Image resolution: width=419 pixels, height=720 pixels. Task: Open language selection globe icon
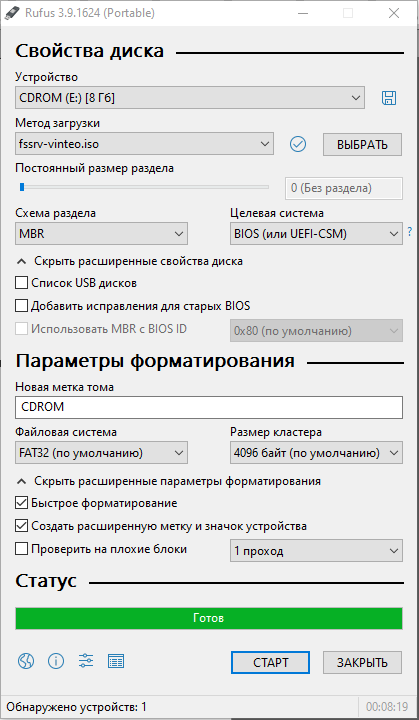coord(26,661)
